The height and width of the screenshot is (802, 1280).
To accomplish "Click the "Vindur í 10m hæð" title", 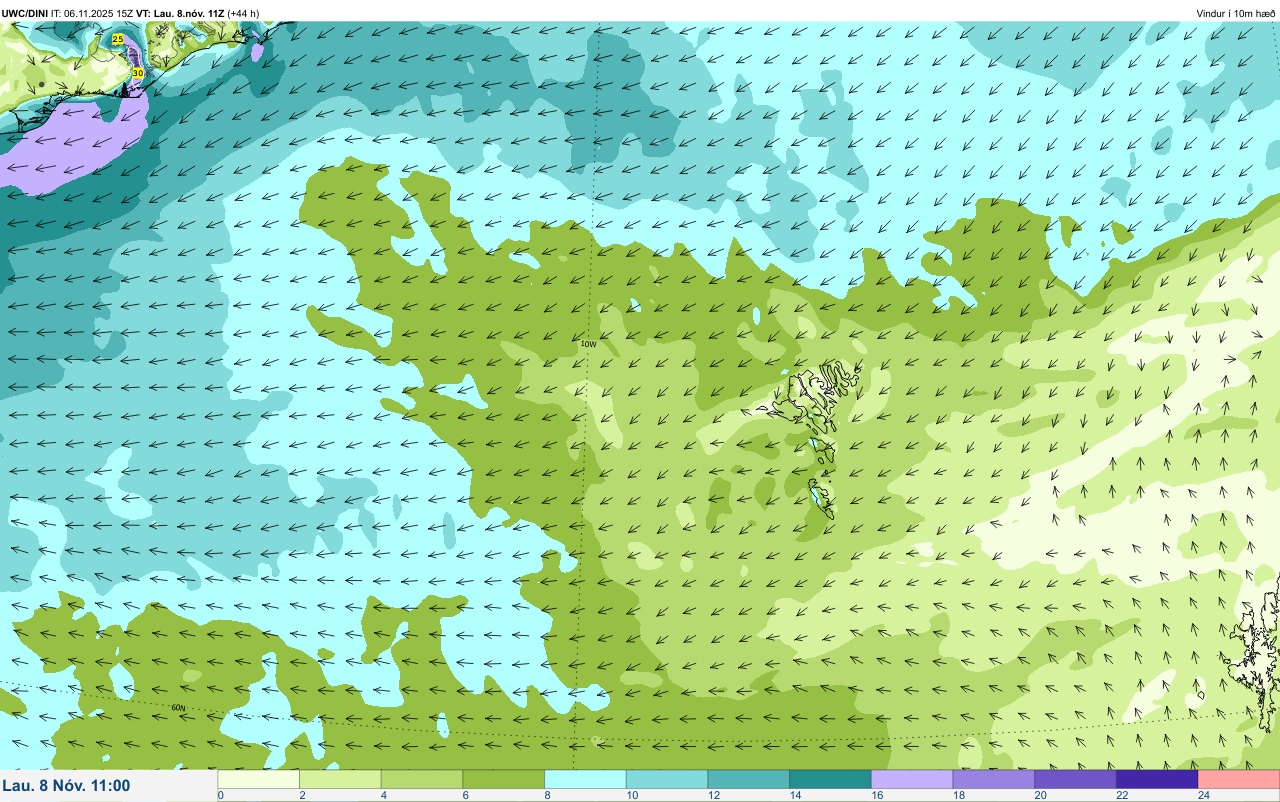I will pyautogui.click(x=1236, y=13).
